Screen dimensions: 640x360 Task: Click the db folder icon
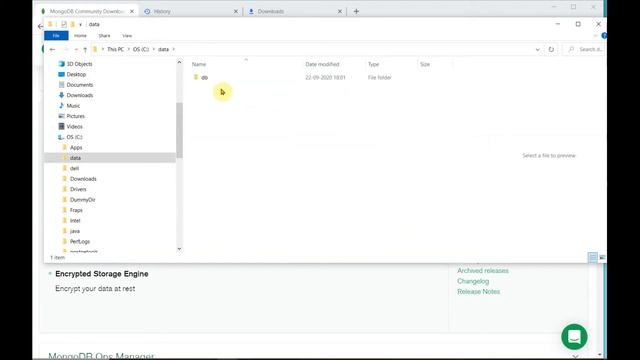pos(196,77)
